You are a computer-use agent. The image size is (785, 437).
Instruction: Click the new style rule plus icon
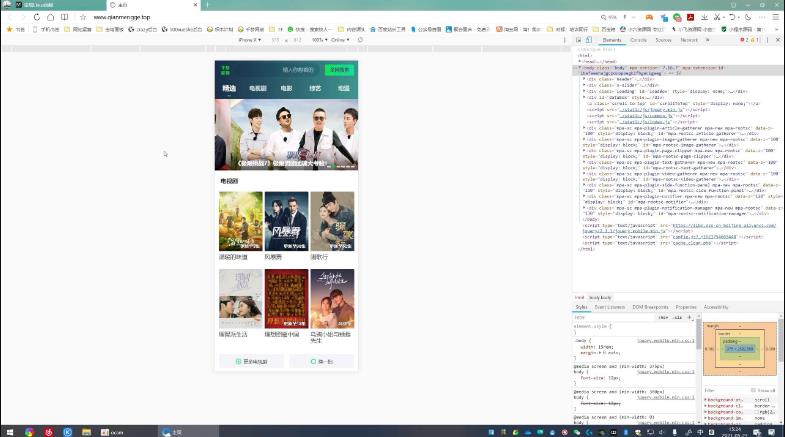point(689,317)
